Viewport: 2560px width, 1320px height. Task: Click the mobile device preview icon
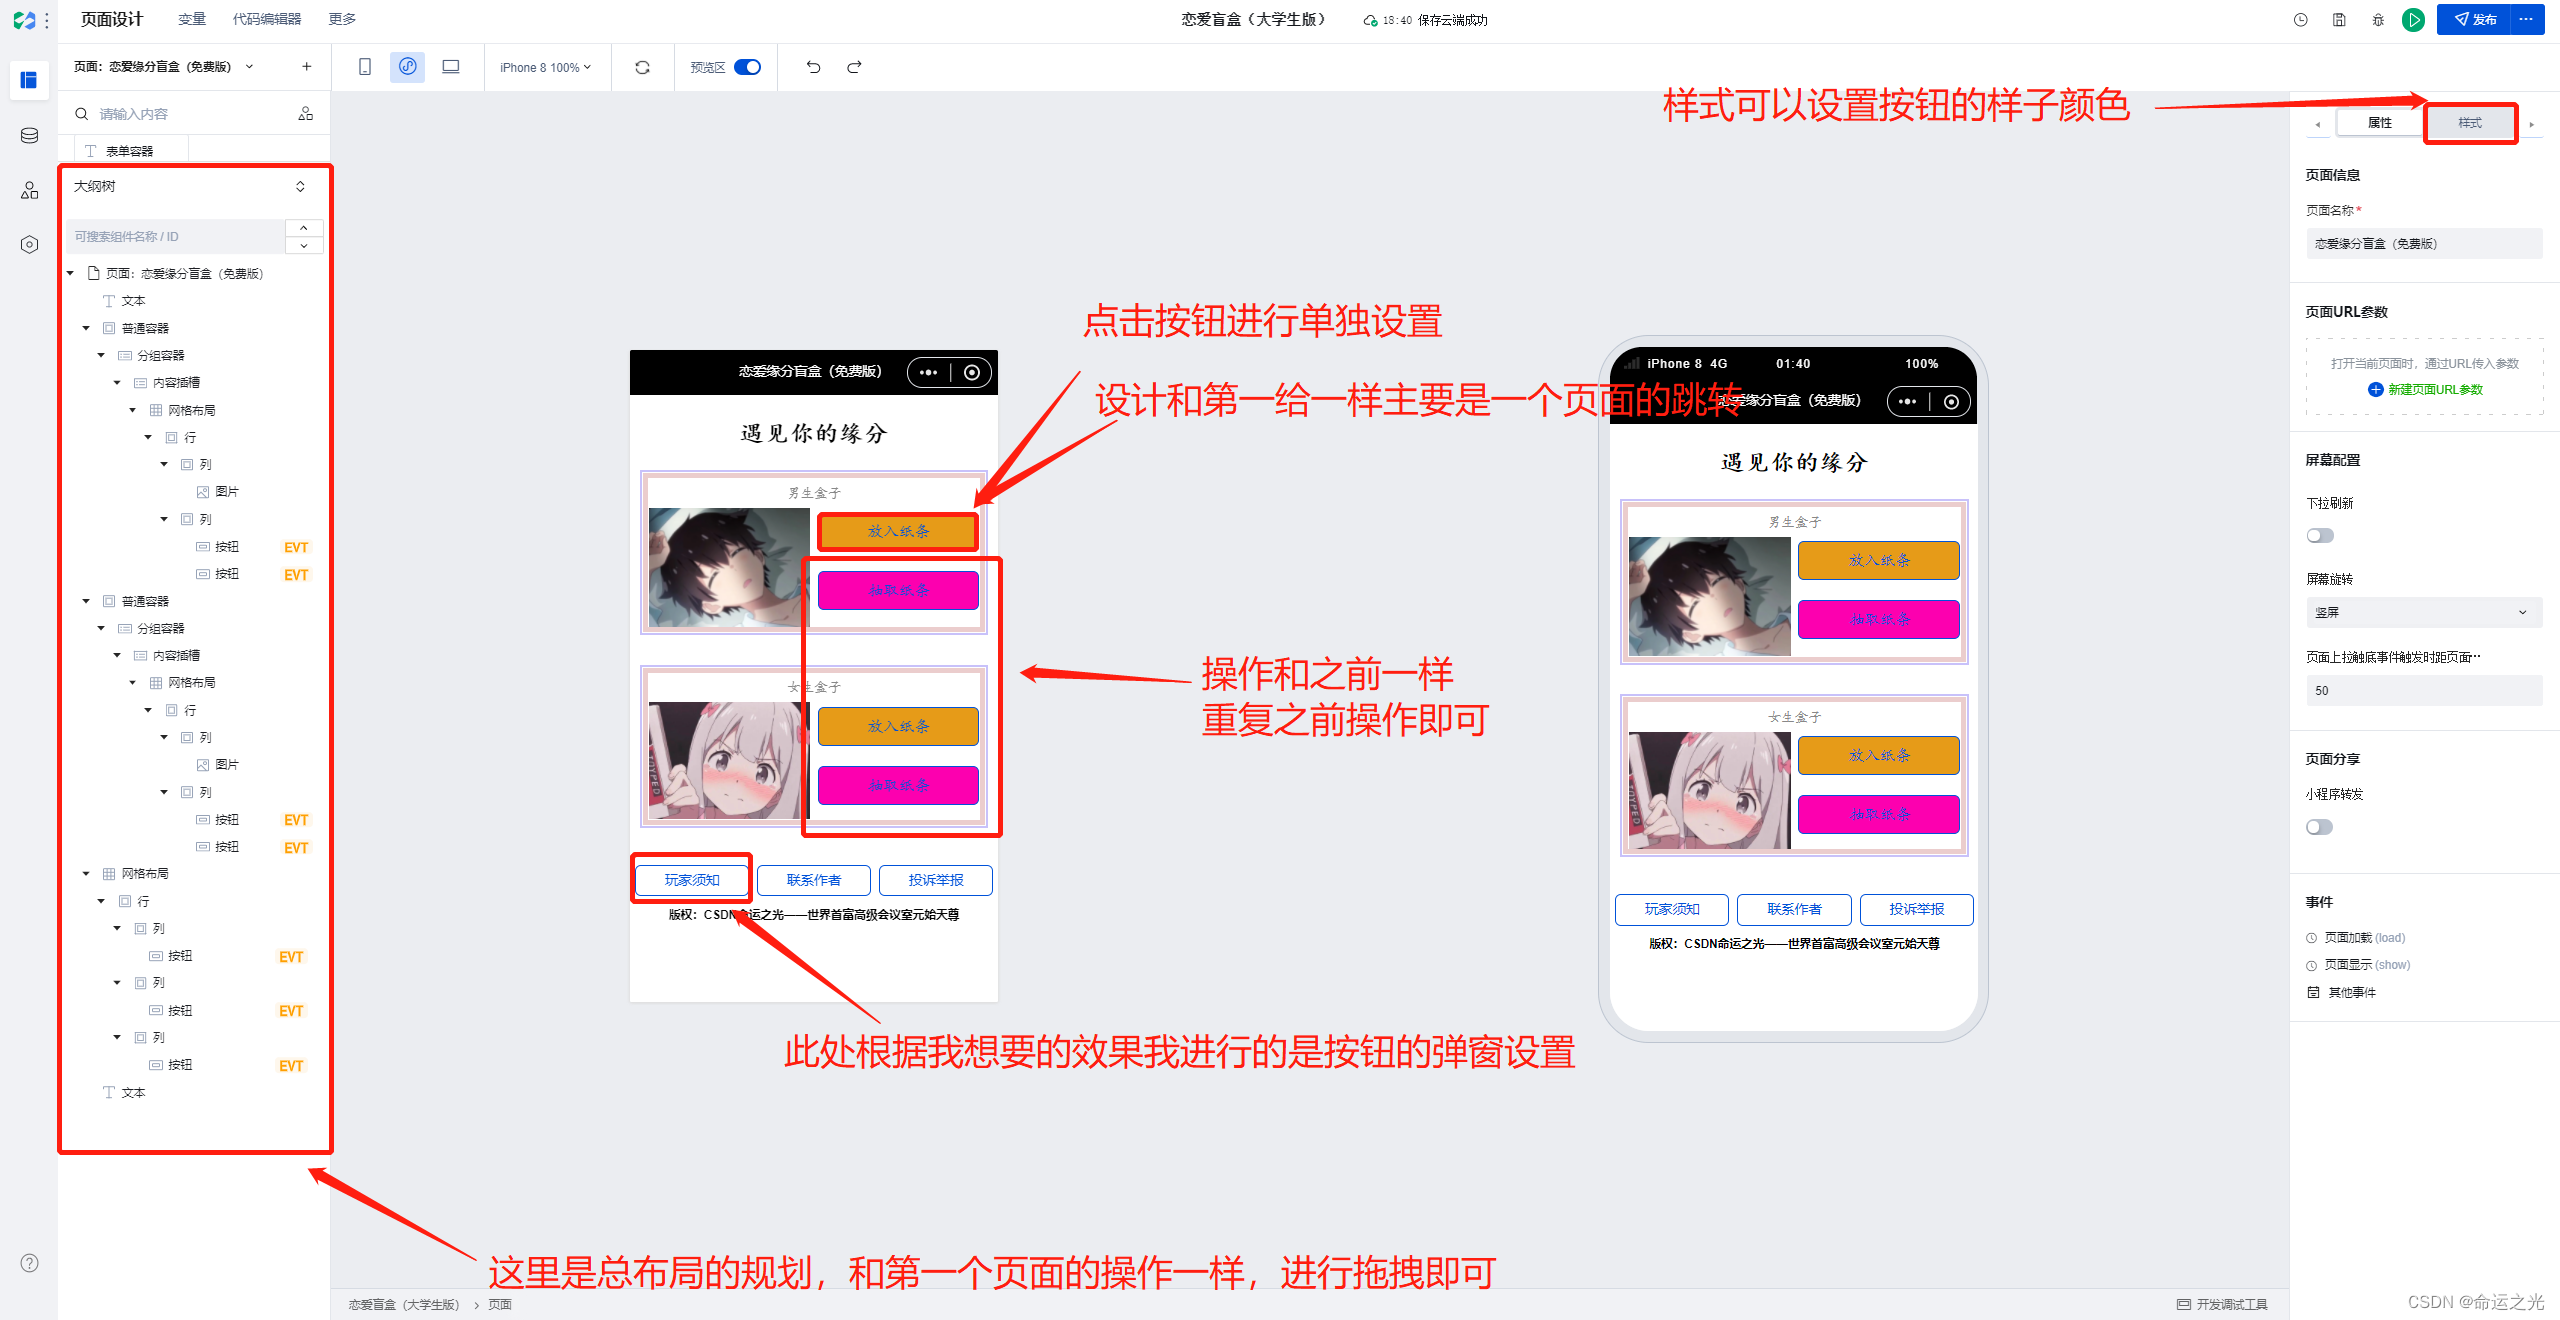pos(365,69)
